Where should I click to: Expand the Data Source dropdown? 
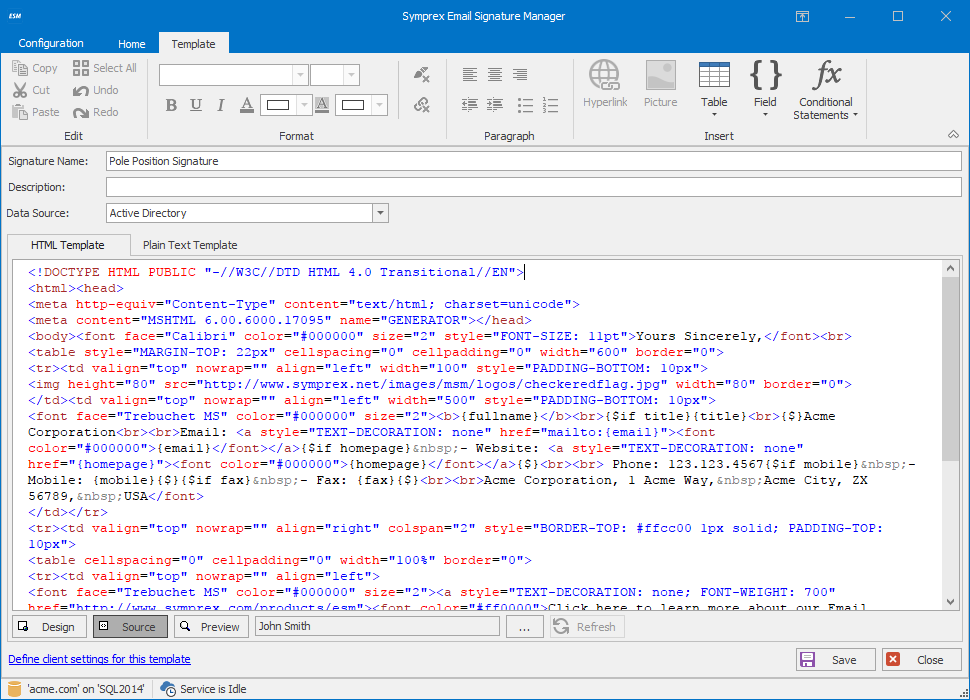[x=380, y=213]
